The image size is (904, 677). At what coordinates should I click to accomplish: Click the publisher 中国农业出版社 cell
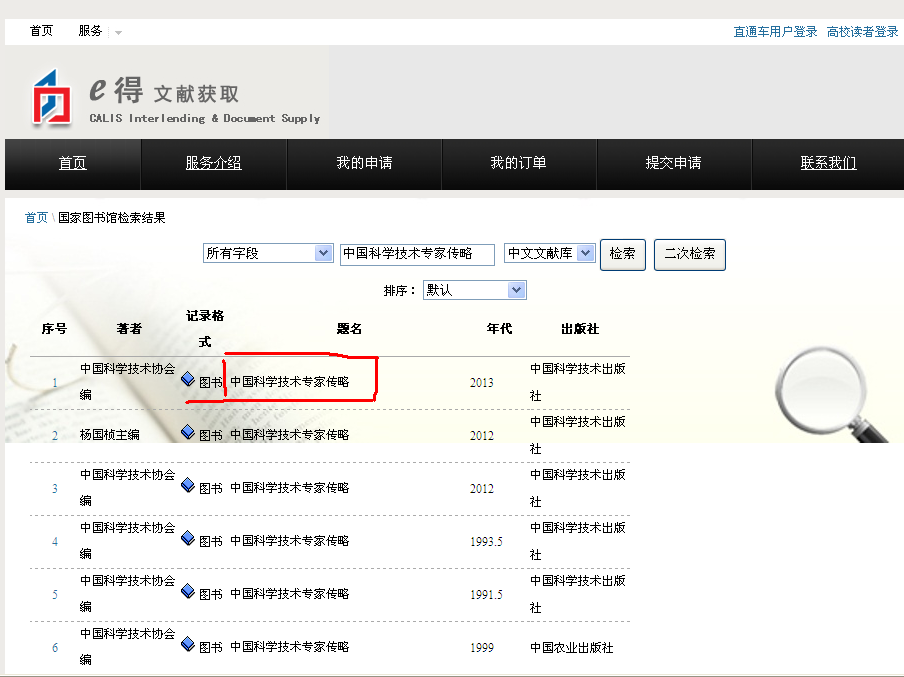point(571,648)
